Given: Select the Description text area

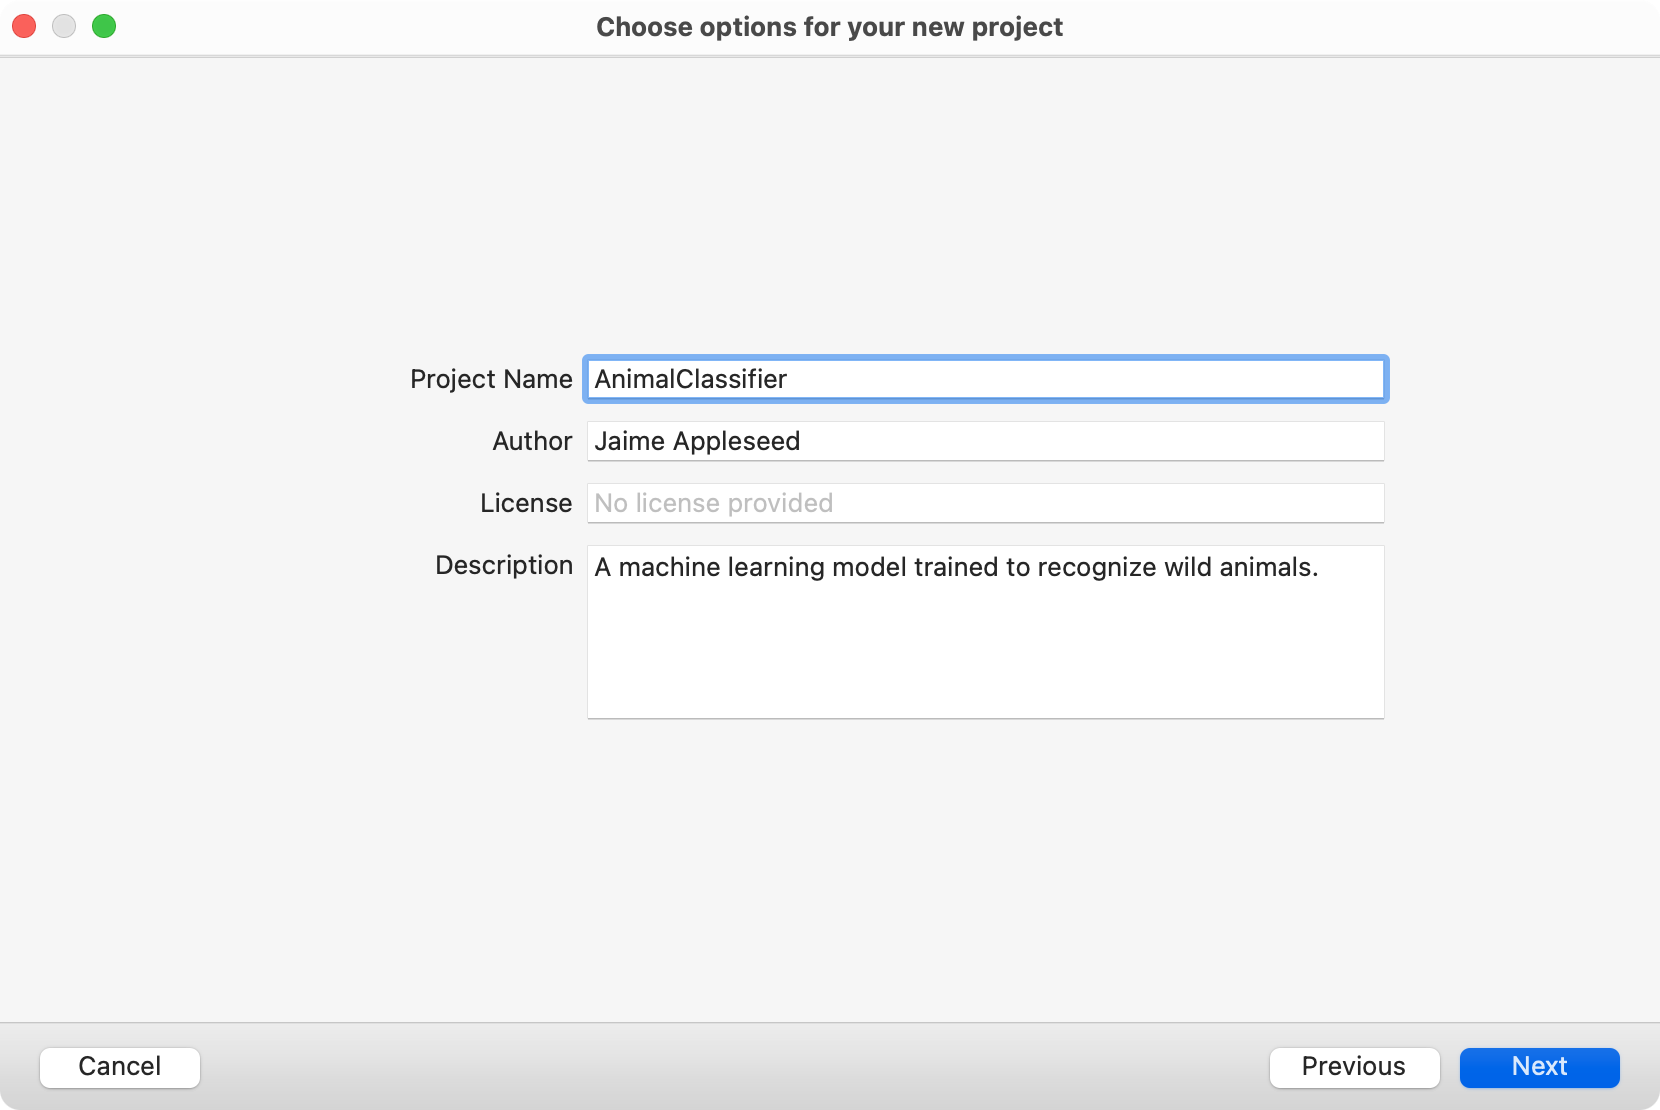Looking at the screenshot, I should (x=985, y=632).
